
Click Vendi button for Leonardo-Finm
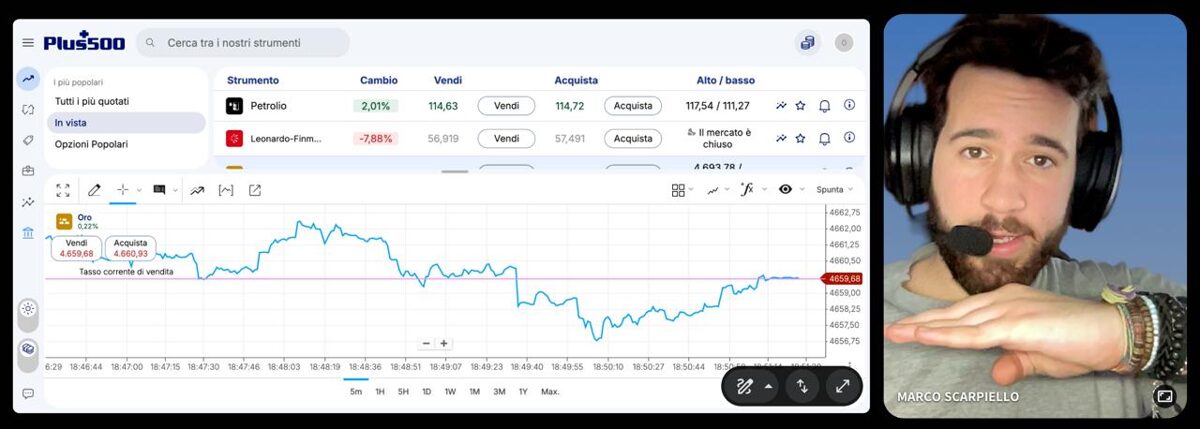point(506,138)
